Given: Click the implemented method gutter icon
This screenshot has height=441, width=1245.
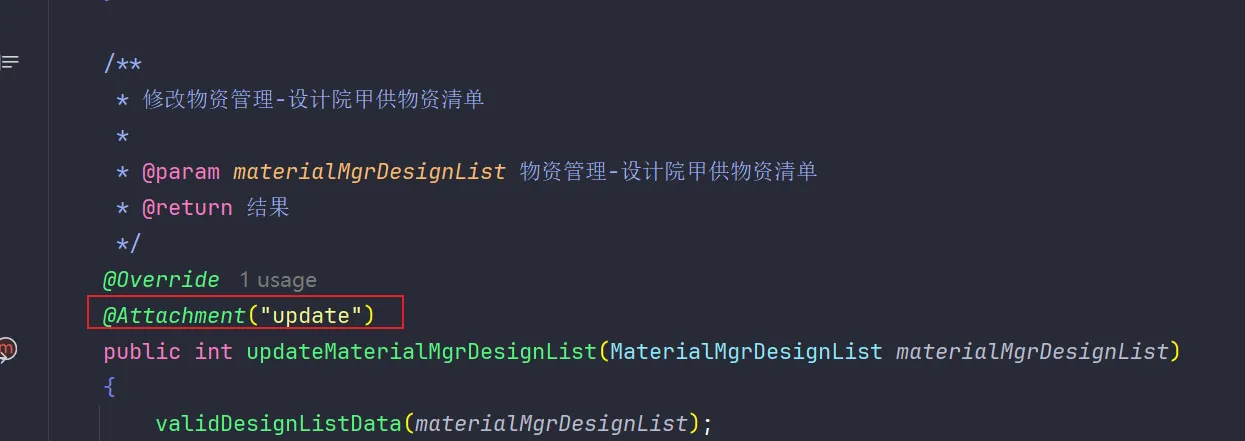Looking at the screenshot, I should 8,350.
